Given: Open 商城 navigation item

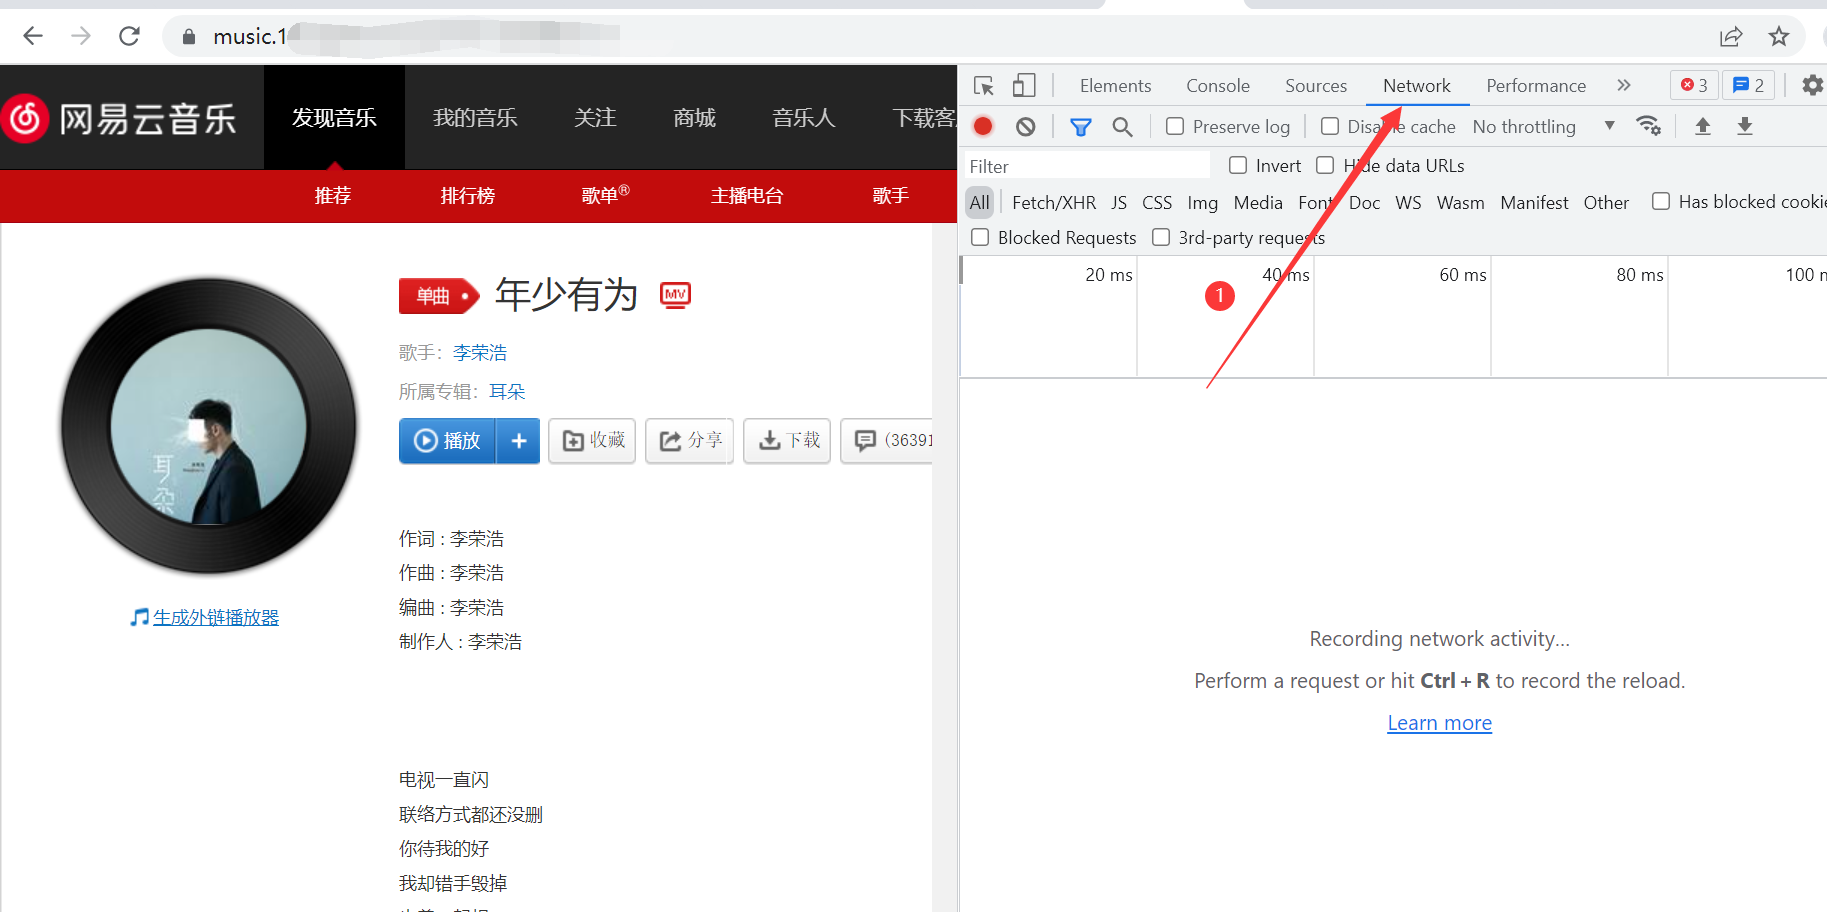Looking at the screenshot, I should coord(695,118).
